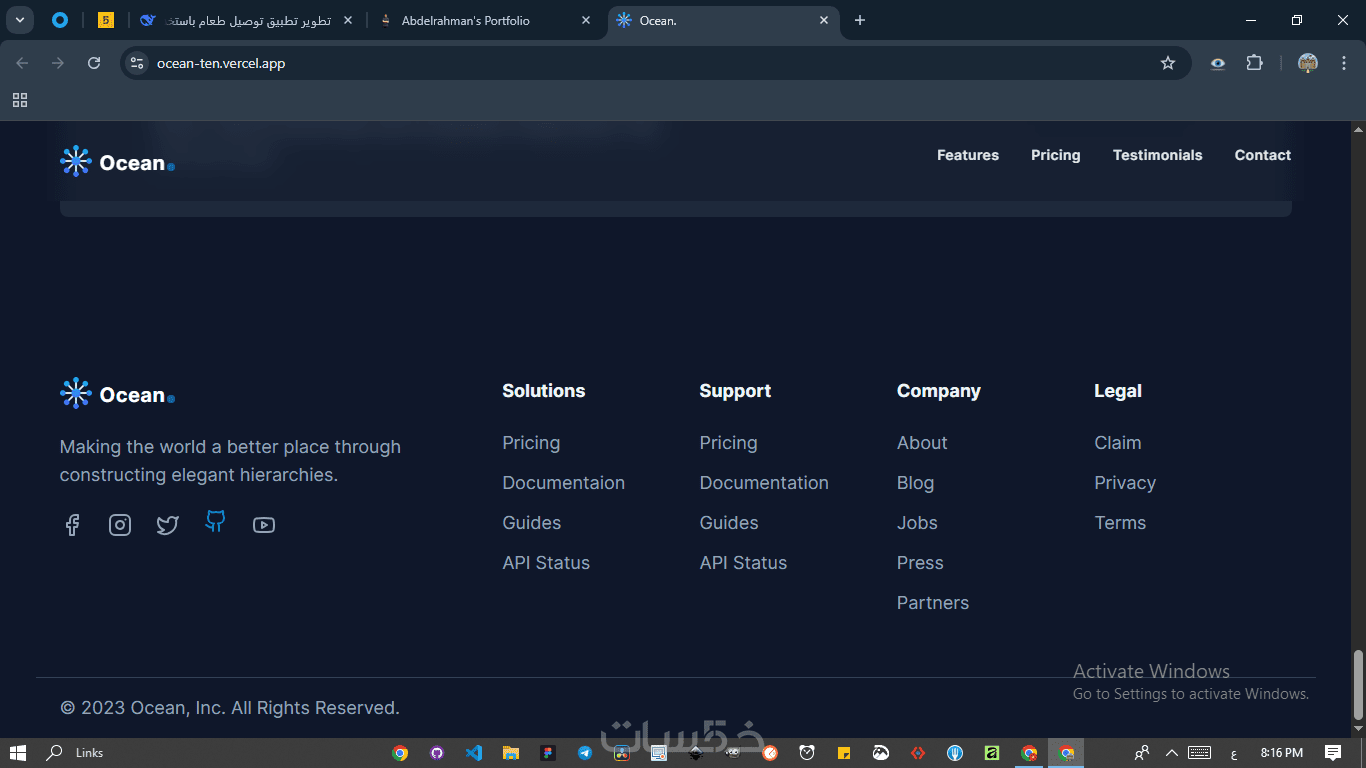Open Pricing under the Support column
This screenshot has height=768, width=1366.
coord(729,443)
